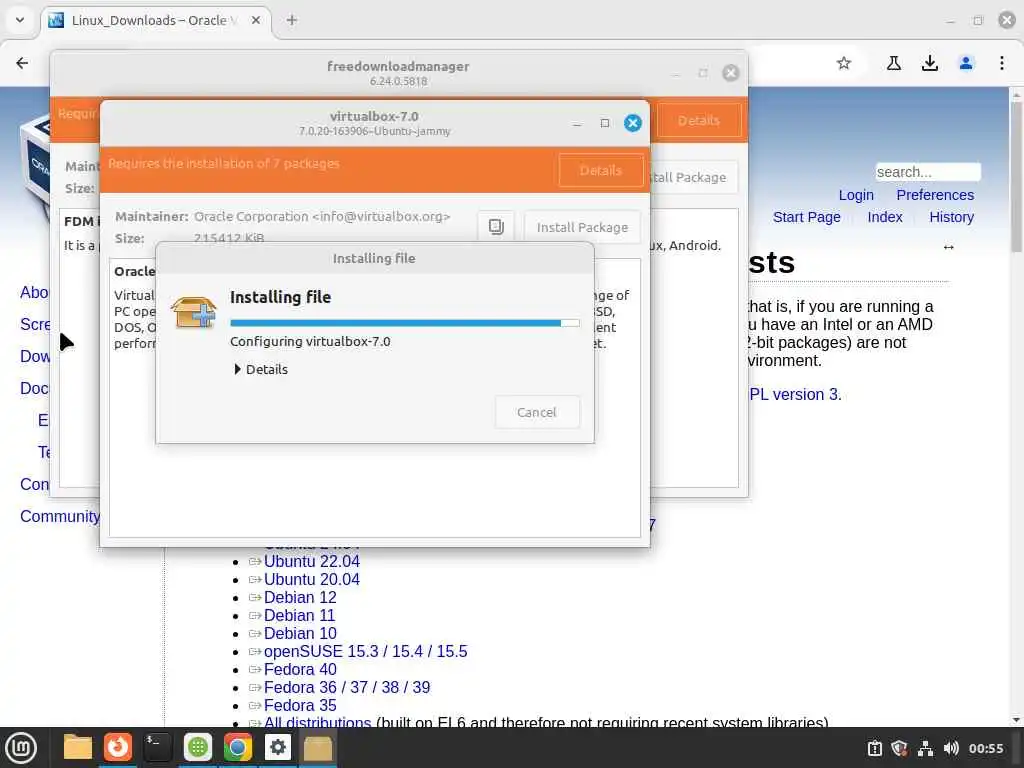Viewport: 1024px width, 768px height.
Task: Click the package box icon in Installing dialog
Action: (x=193, y=312)
